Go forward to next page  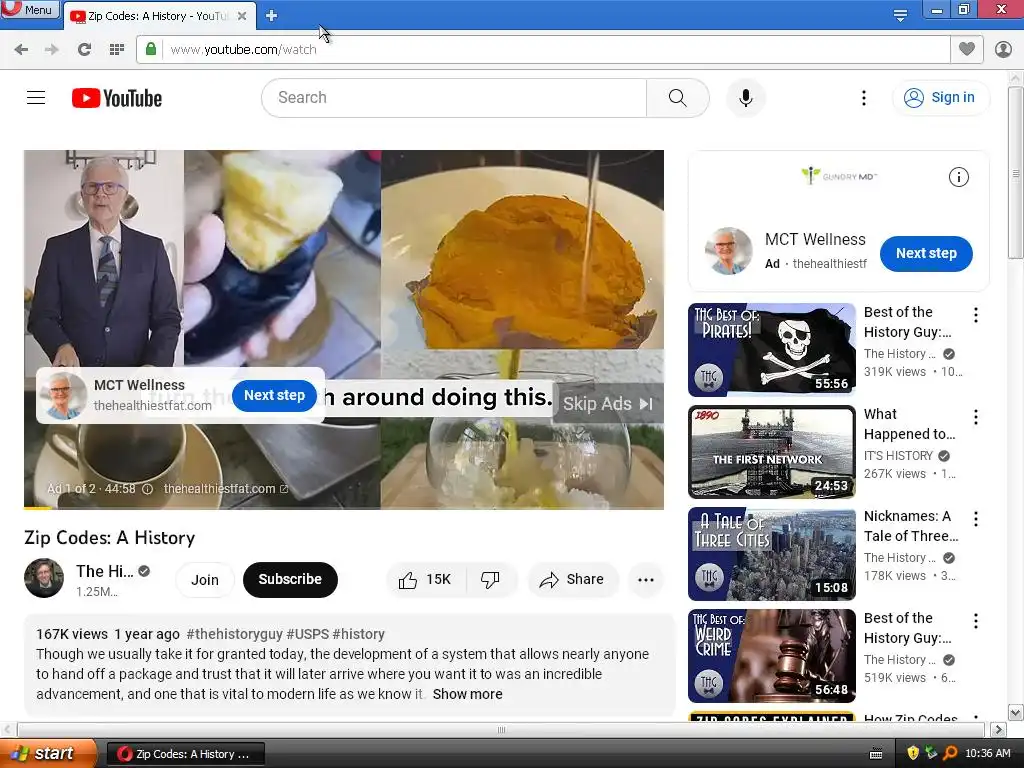[x=52, y=50]
